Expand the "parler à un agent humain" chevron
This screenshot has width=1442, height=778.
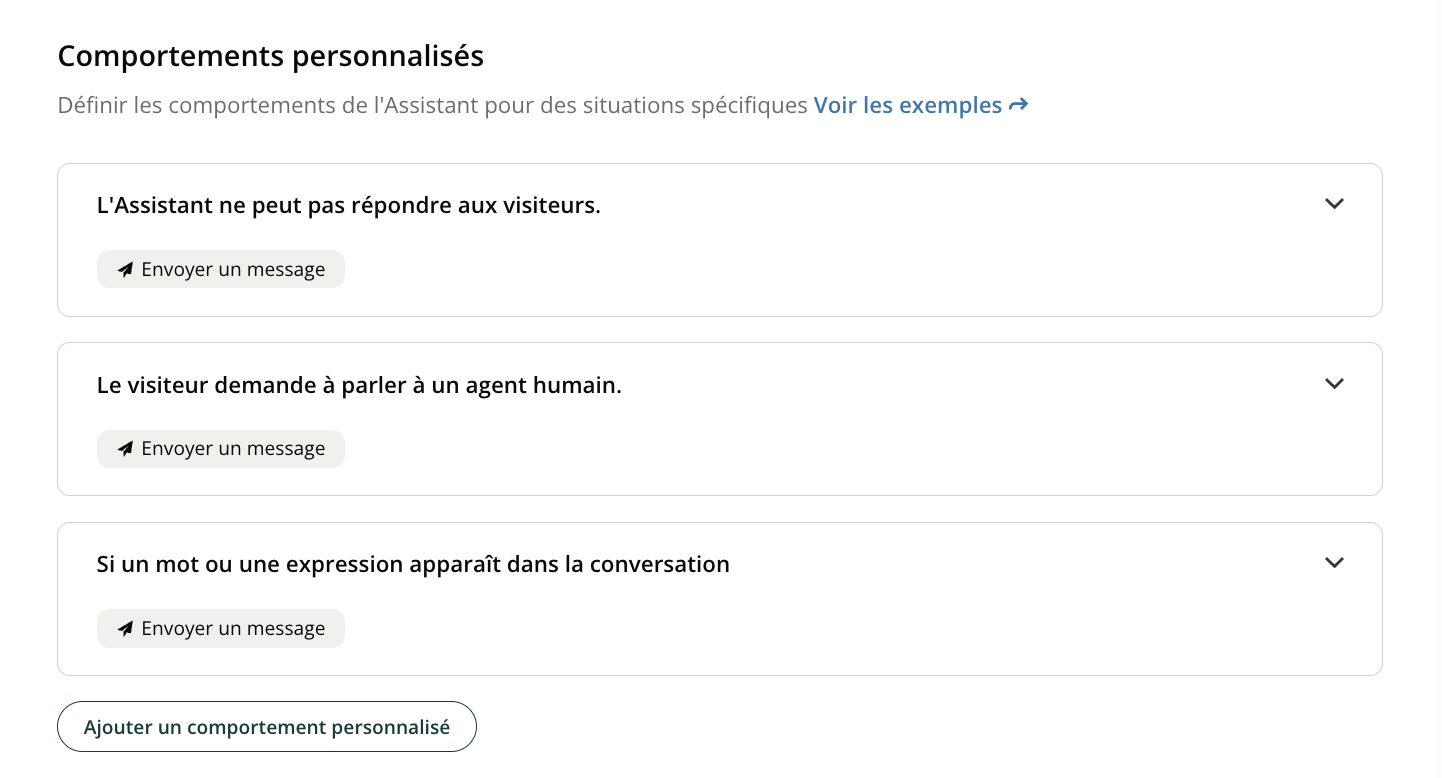point(1334,384)
